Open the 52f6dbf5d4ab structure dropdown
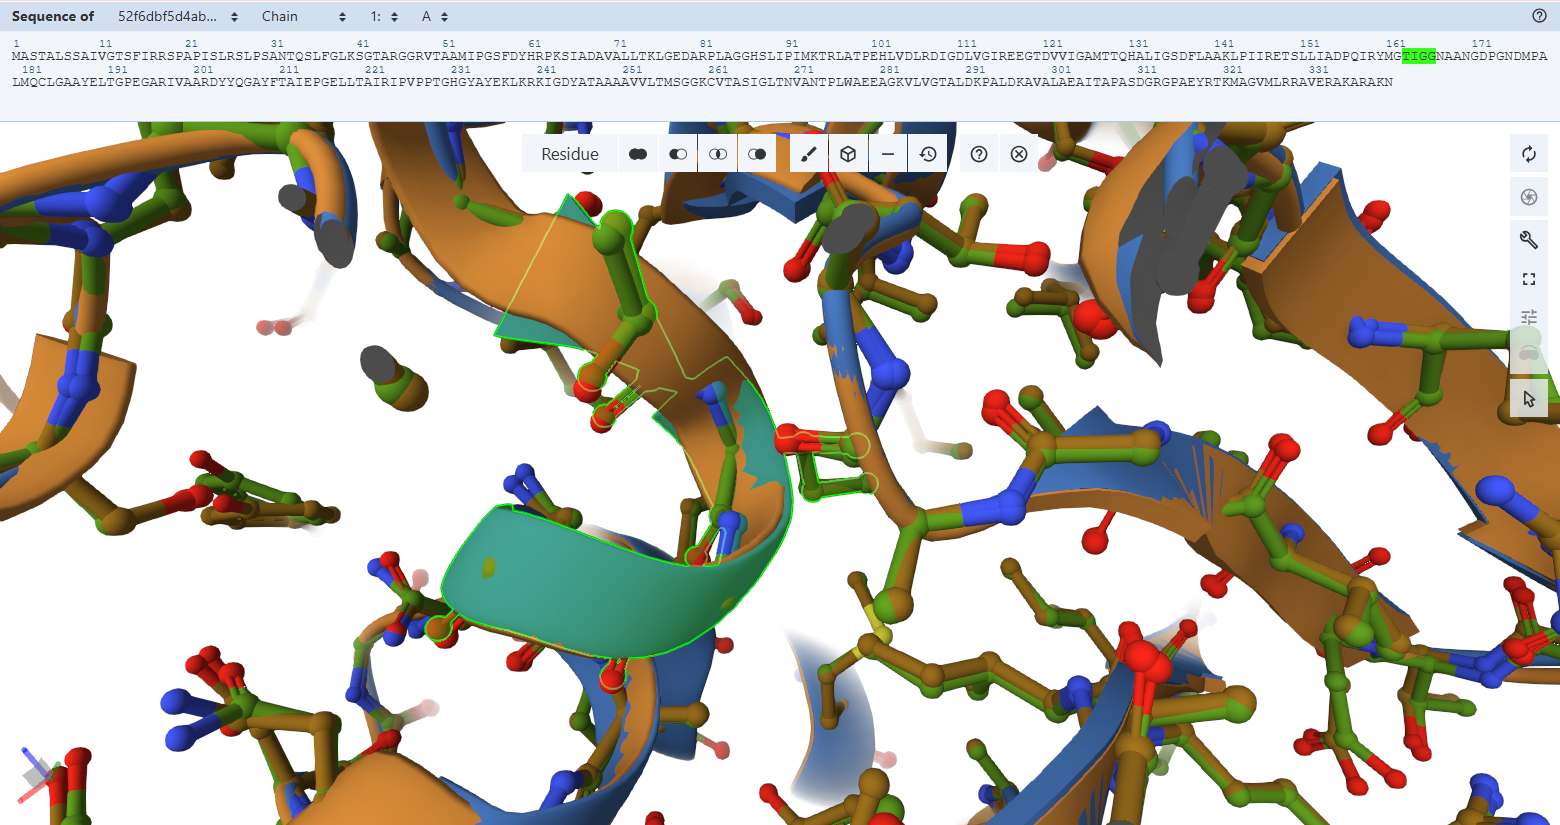Image resolution: width=1560 pixels, height=825 pixels. pyautogui.click(x=178, y=17)
